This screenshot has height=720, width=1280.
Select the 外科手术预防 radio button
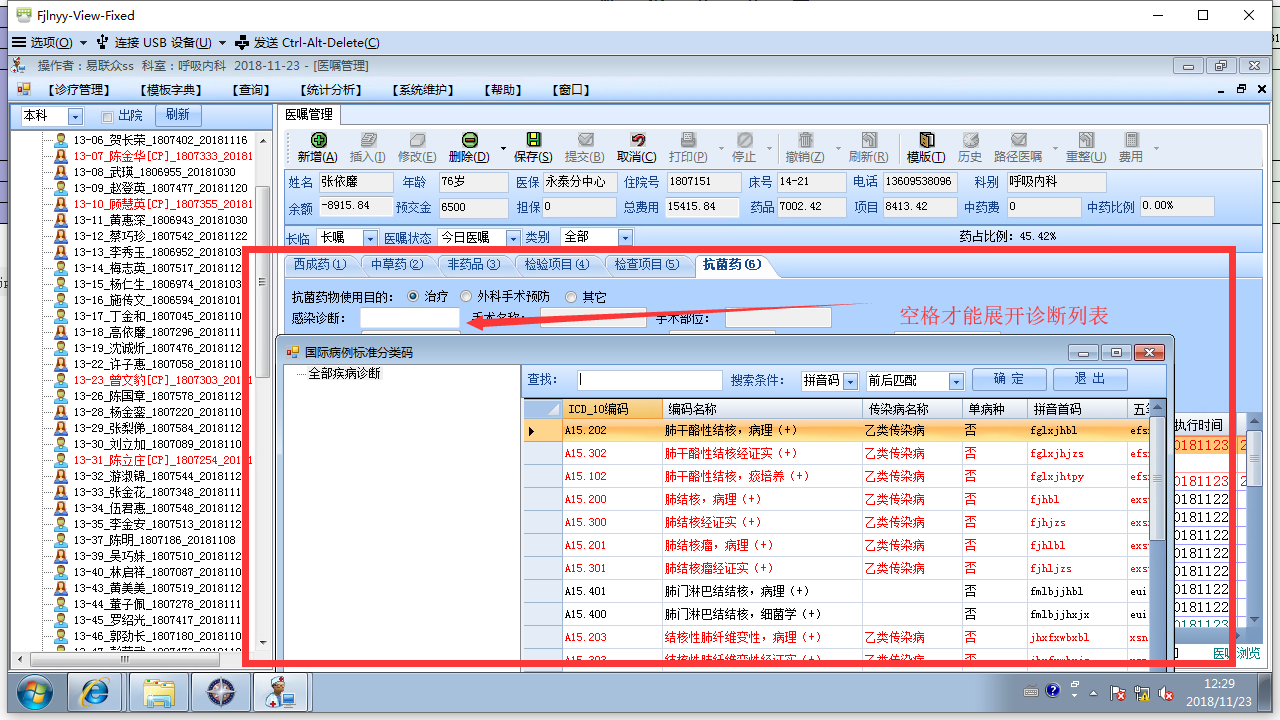(466, 297)
